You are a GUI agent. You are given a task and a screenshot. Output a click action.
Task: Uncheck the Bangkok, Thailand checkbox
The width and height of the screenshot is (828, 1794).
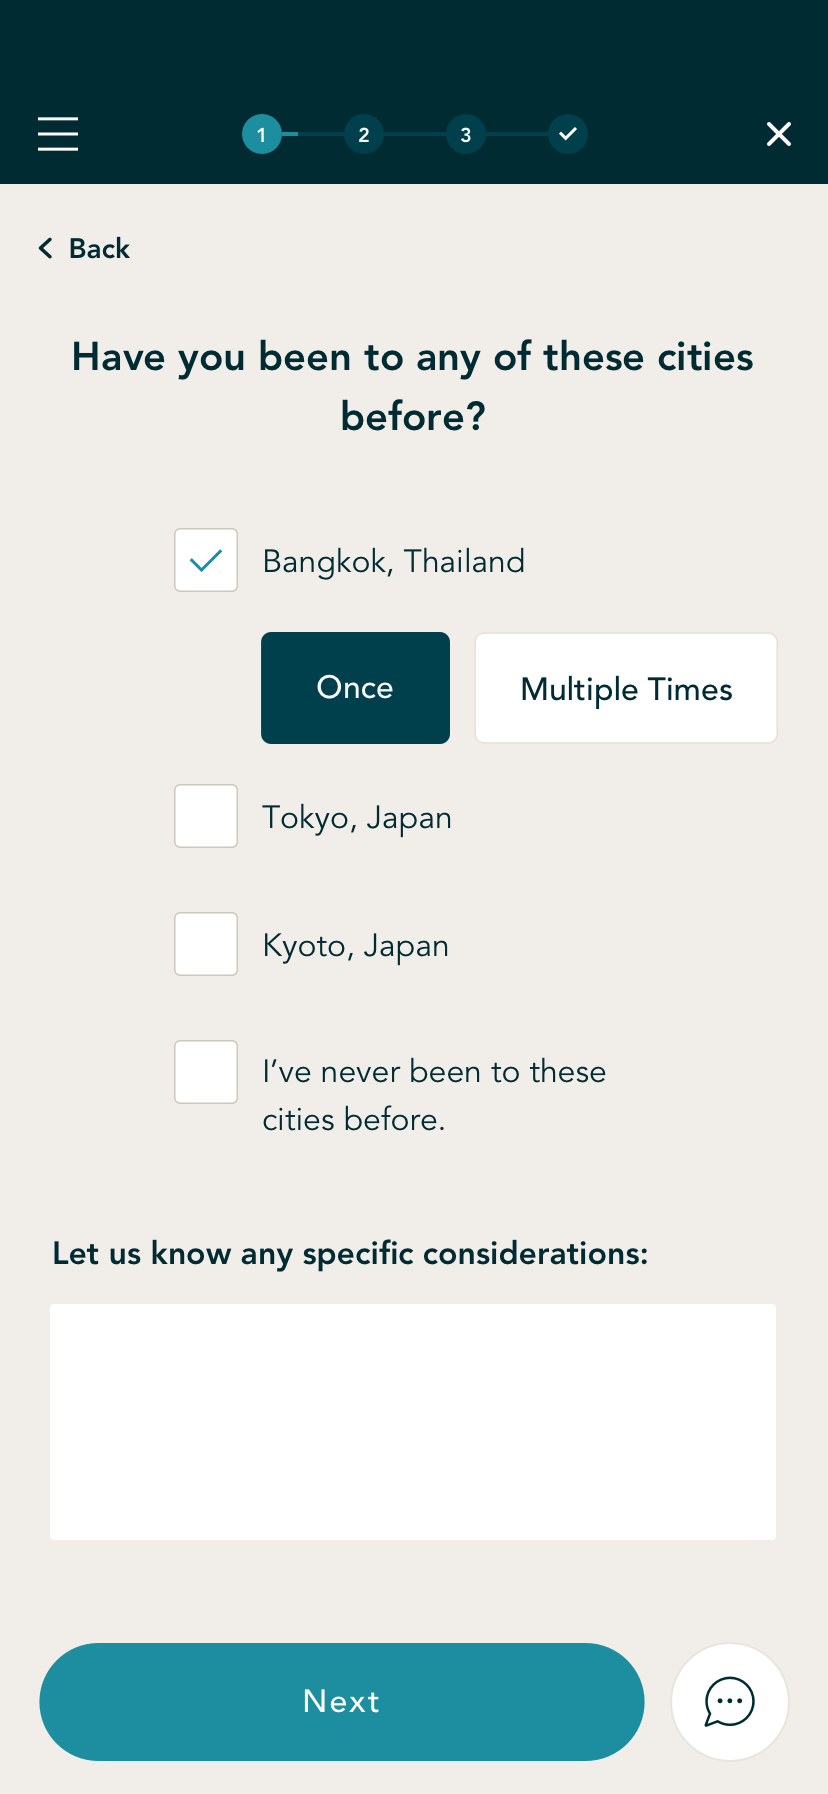(206, 560)
